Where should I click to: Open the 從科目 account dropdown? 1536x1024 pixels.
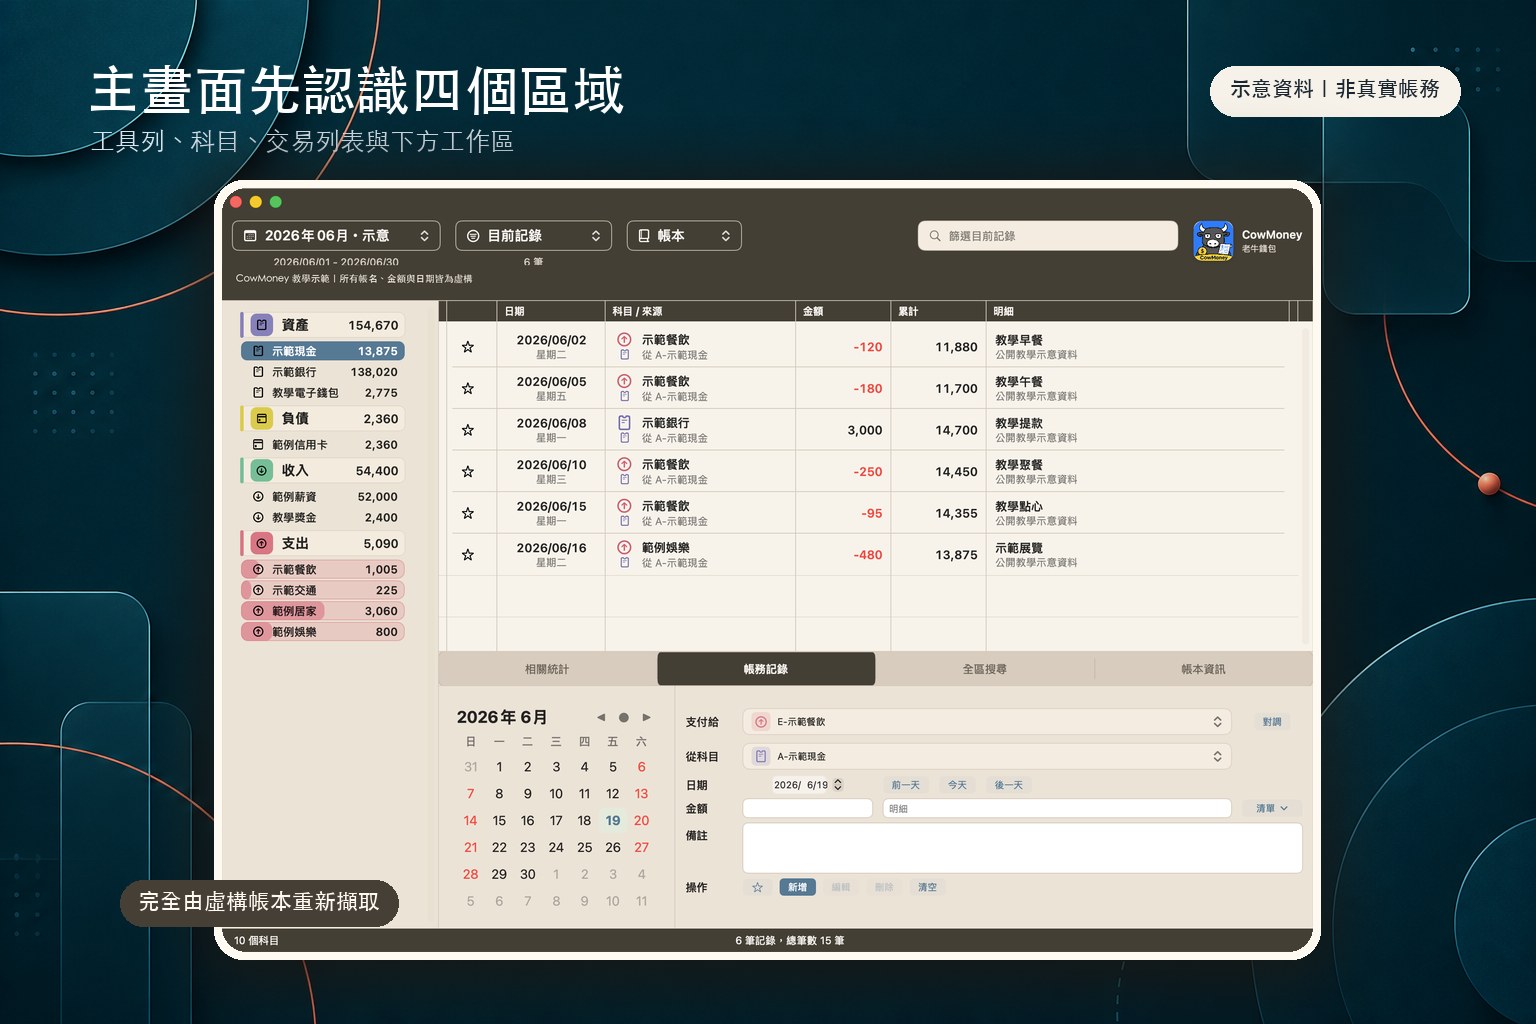tap(987, 757)
